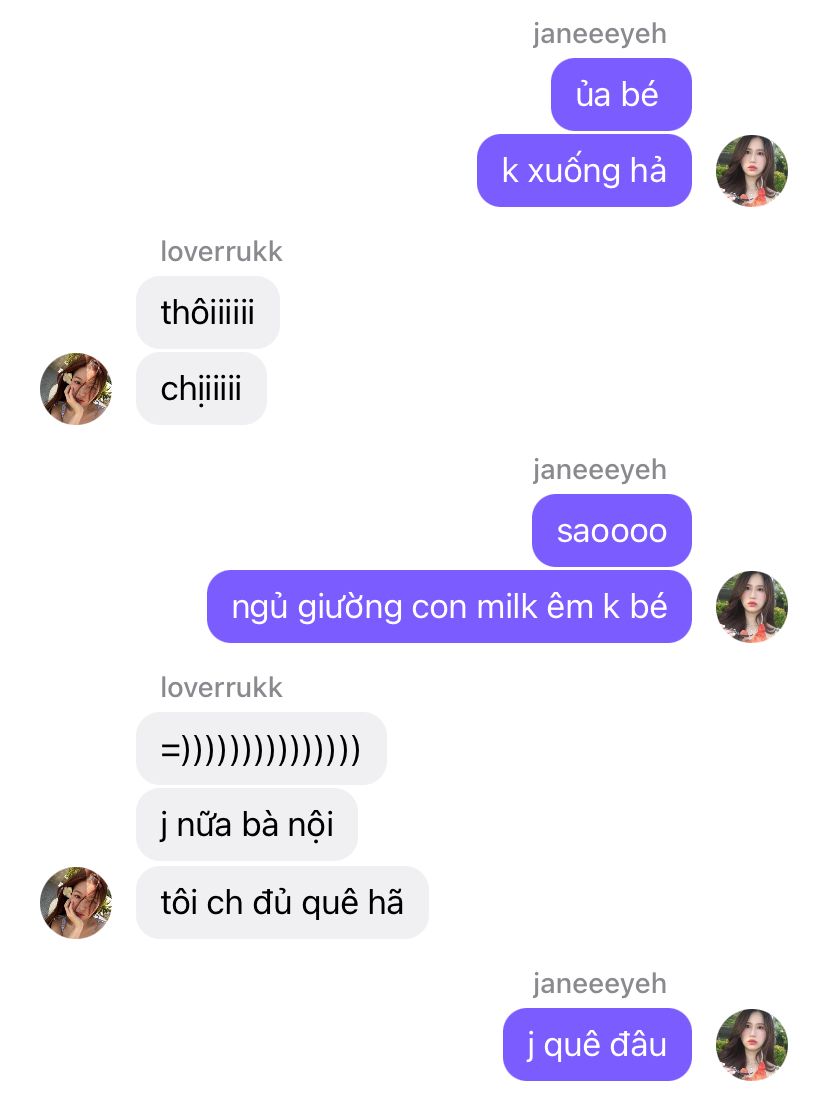
Task: Open the first janeeeyeh username label at top
Action: 600,34
